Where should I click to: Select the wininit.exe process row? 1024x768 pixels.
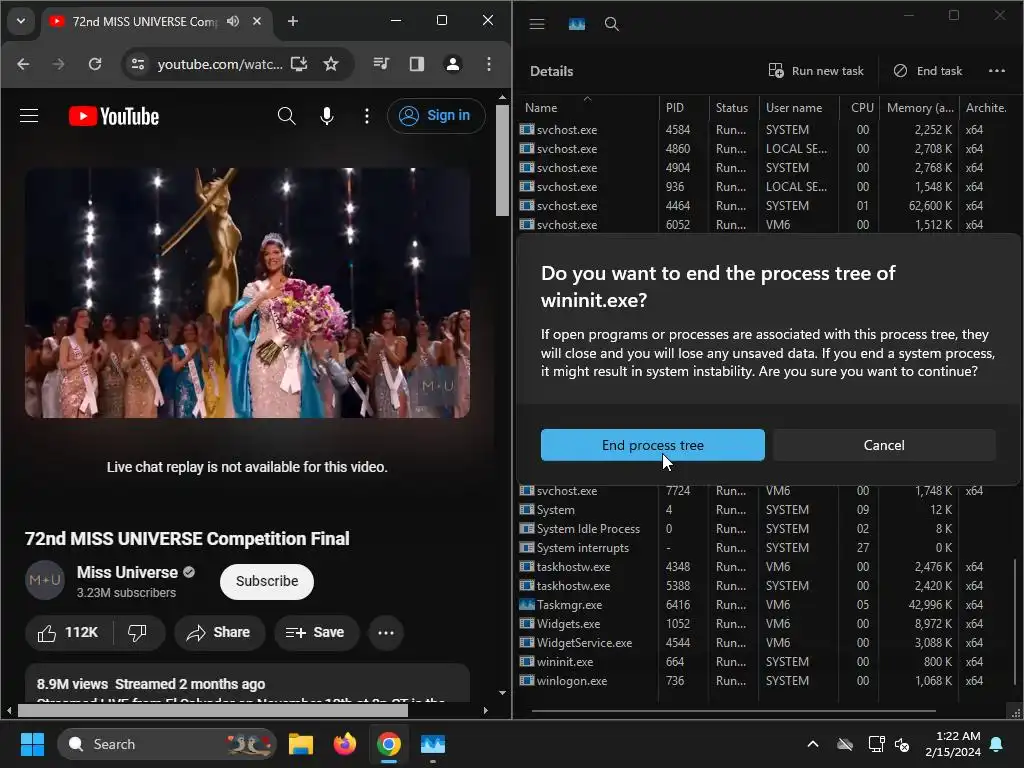pyautogui.click(x=765, y=662)
